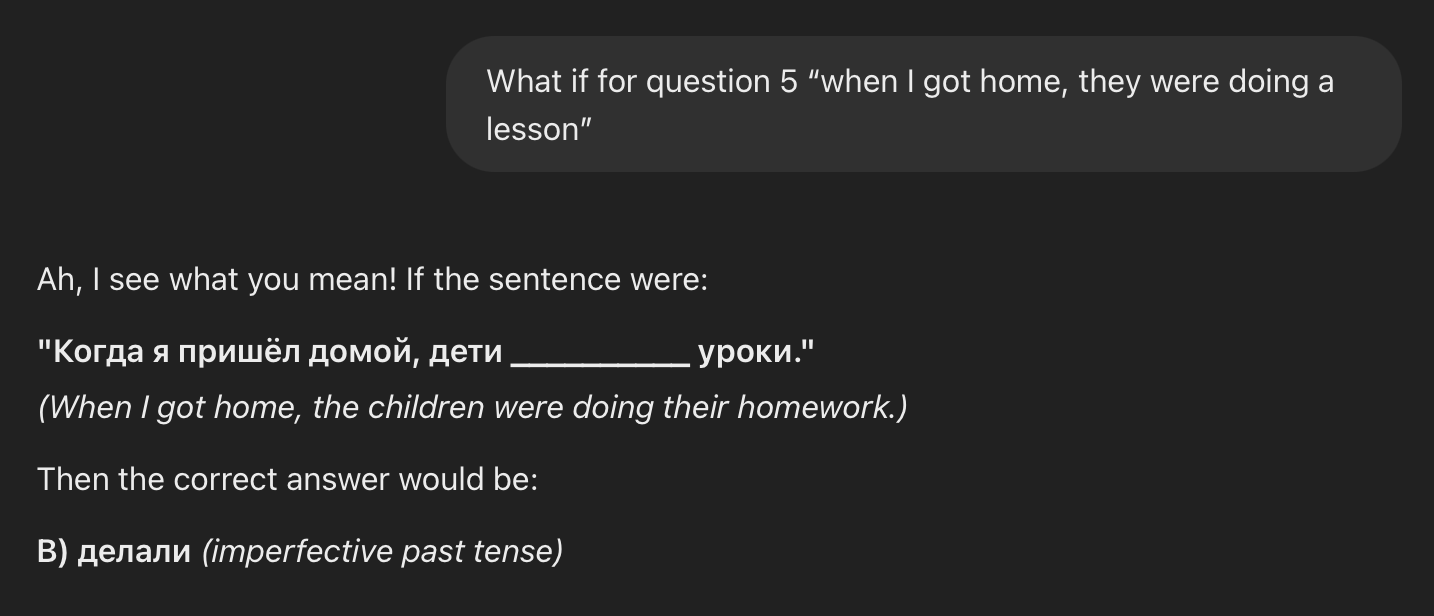Click the user message bubble about question 5
Viewport: 1434px width, 616px height.
pyautogui.click(x=923, y=104)
